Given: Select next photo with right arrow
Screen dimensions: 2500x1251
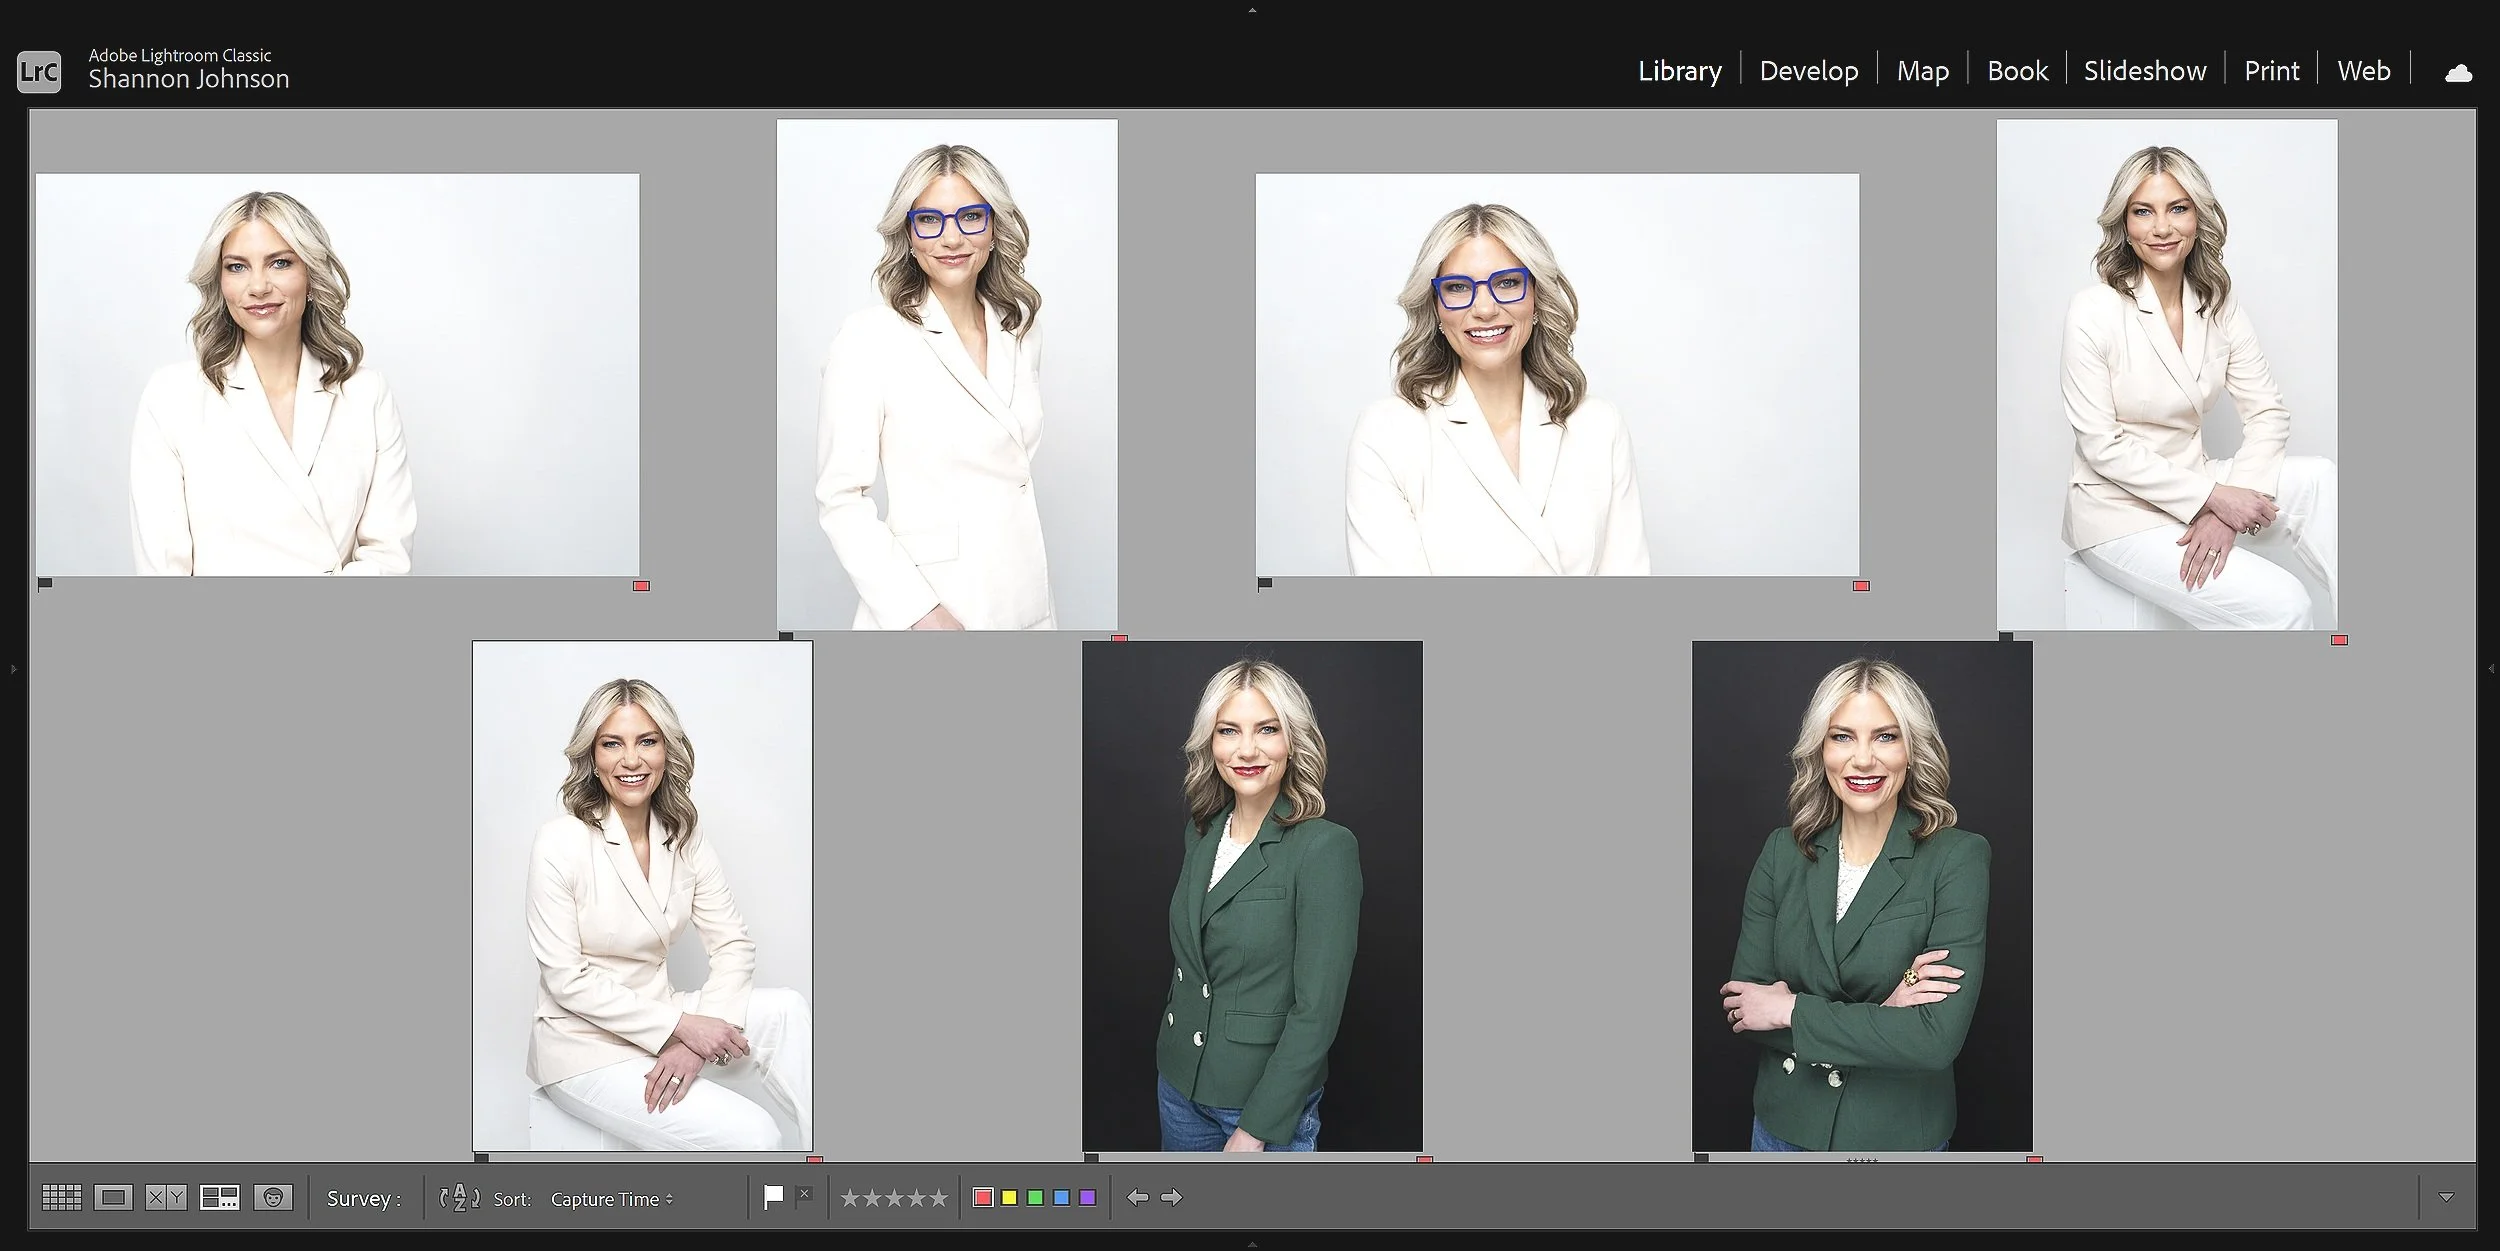Looking at the screenshot, I should (1171, 1197).
